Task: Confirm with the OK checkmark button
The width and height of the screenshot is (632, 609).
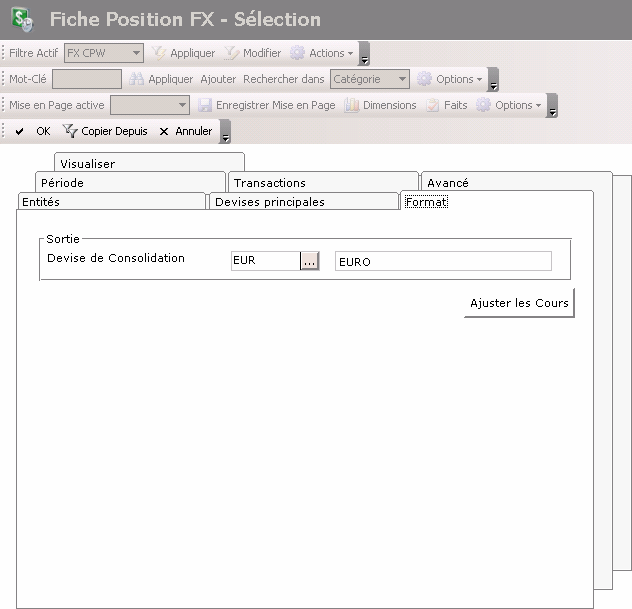Action: [x=32, y=131]
